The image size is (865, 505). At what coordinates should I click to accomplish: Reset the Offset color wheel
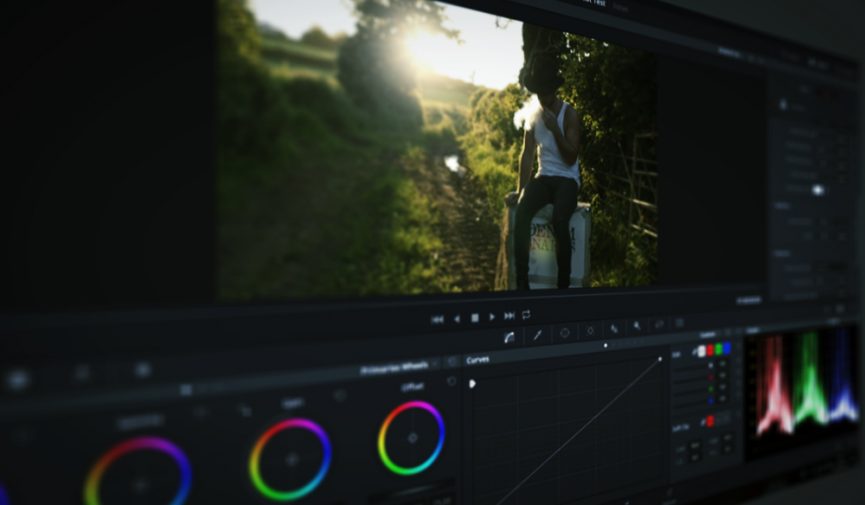451,381
